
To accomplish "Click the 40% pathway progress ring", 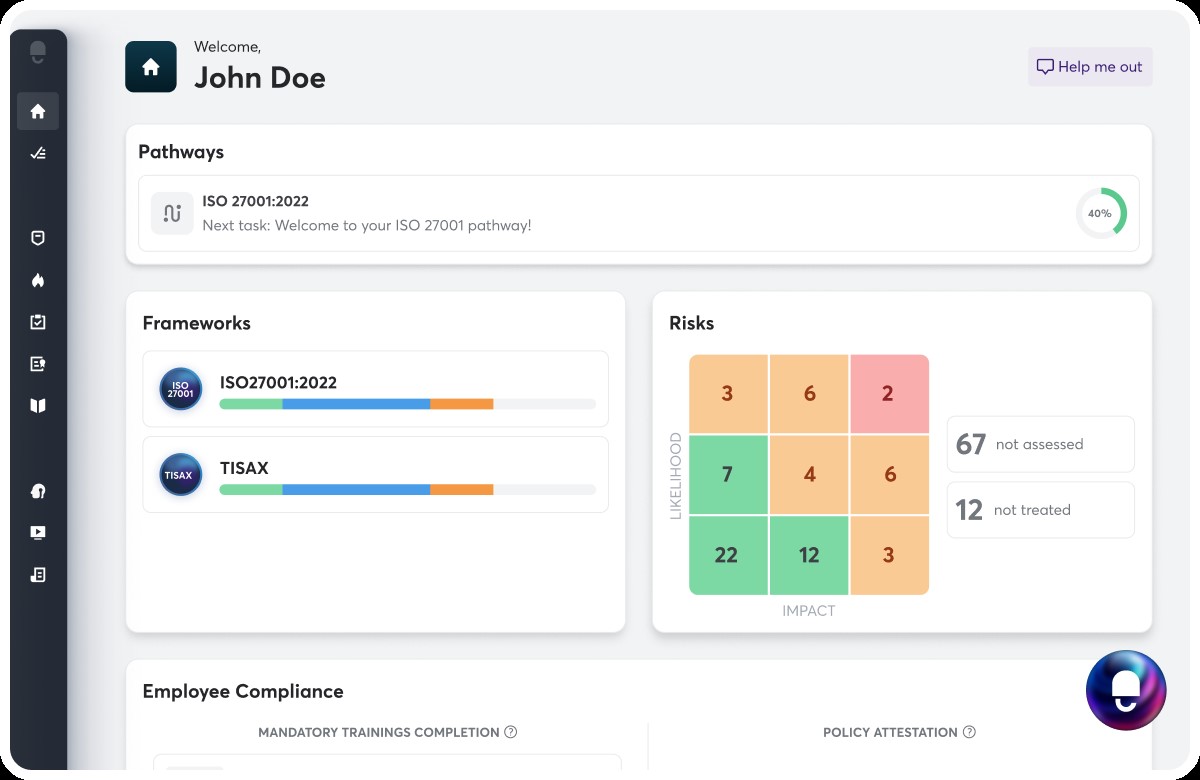I will click(x=1100, y=213).
